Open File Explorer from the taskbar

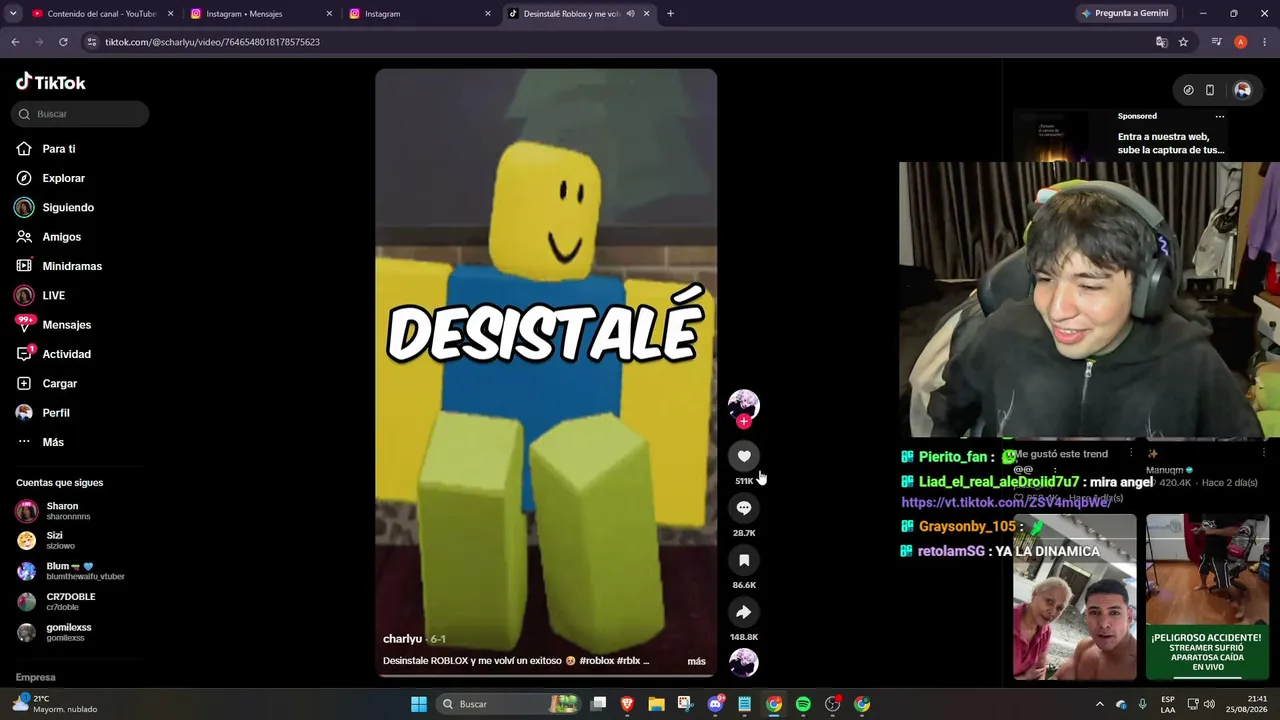pyautogui.click(x=656, y=704)
